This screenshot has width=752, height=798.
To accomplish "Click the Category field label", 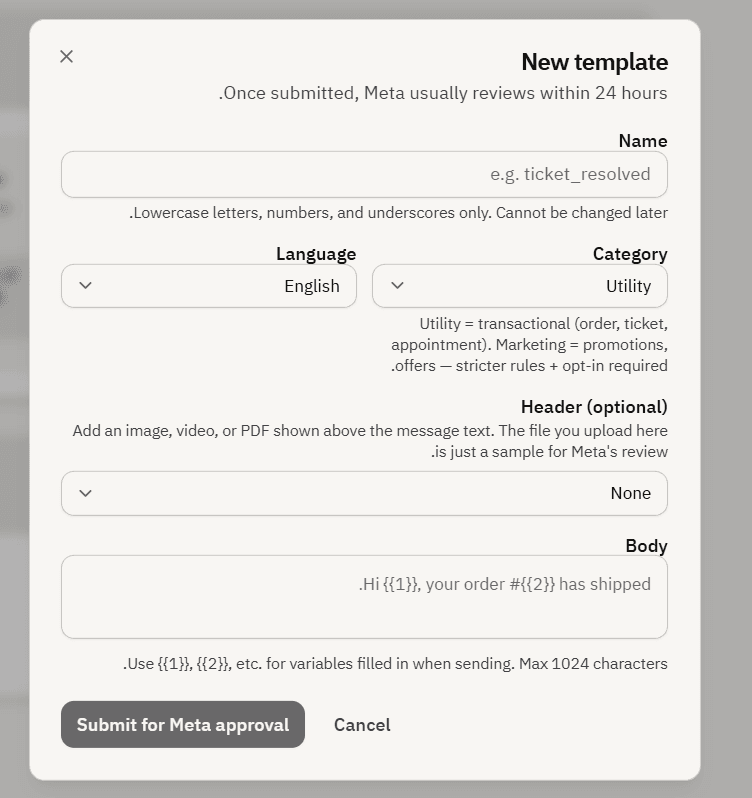I will (x=630, y=254).
